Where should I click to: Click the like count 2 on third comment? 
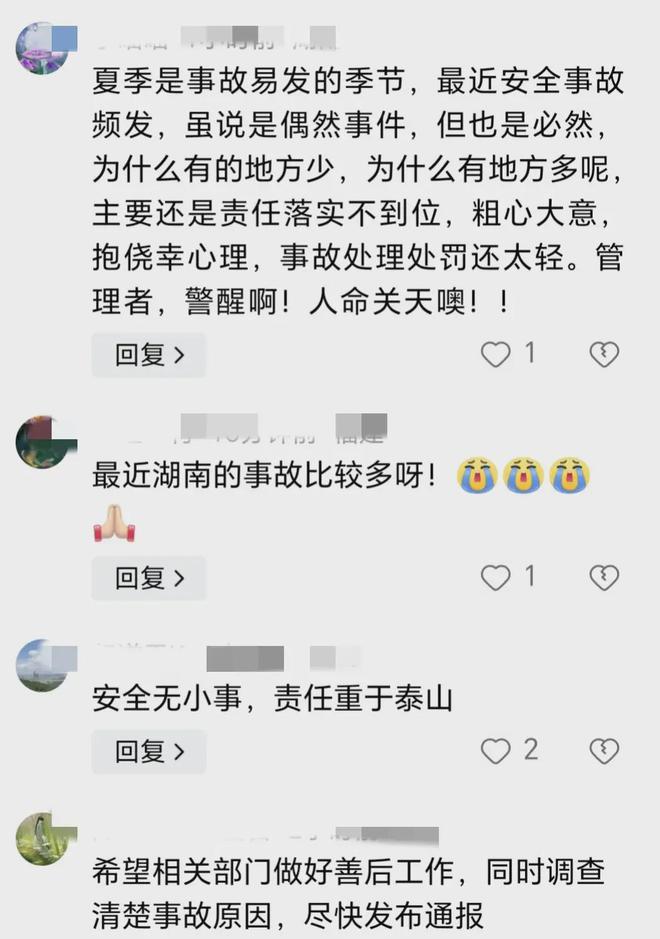pos(531,750)
